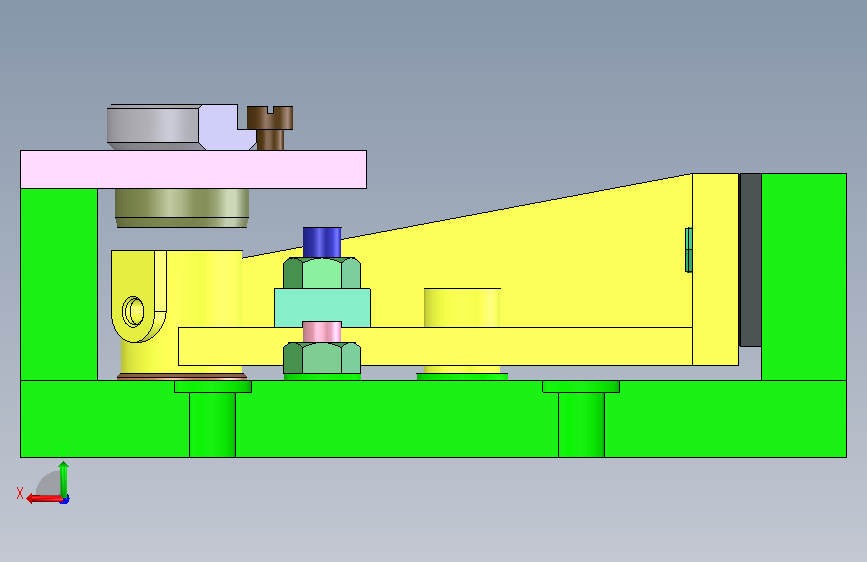Click the right counterbored hole in base
This screenshot has width=867, height=562.
581,419
